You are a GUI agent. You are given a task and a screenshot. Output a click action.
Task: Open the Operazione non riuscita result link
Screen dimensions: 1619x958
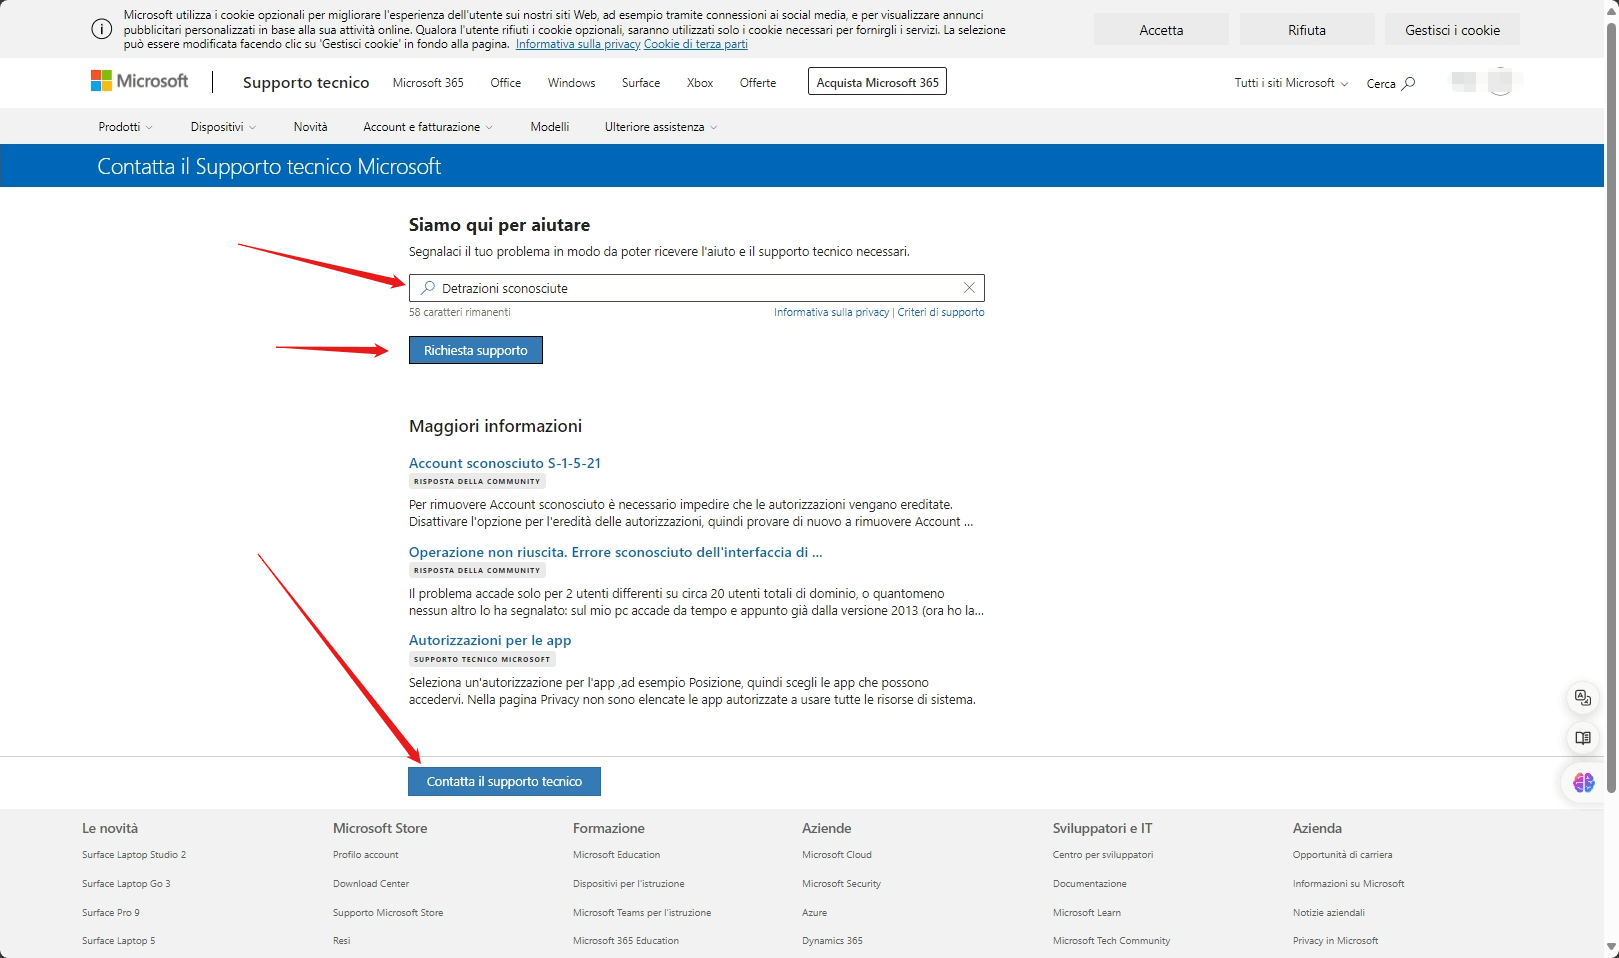click(616, 552)
